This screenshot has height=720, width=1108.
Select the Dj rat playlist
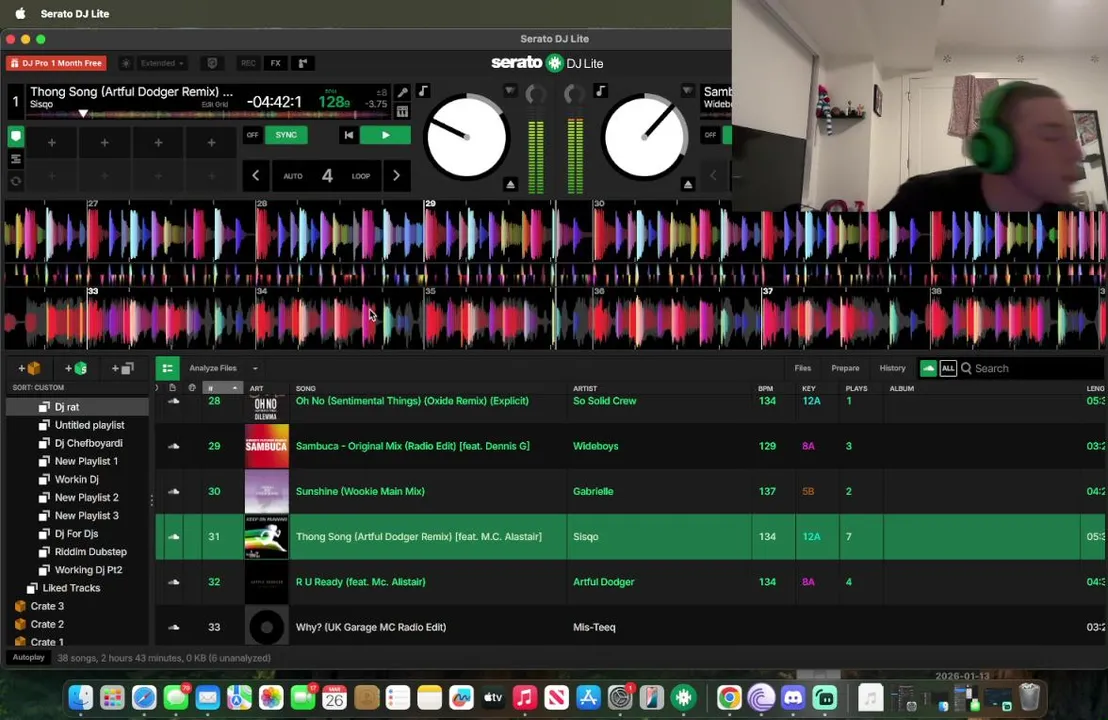[78, 407]
